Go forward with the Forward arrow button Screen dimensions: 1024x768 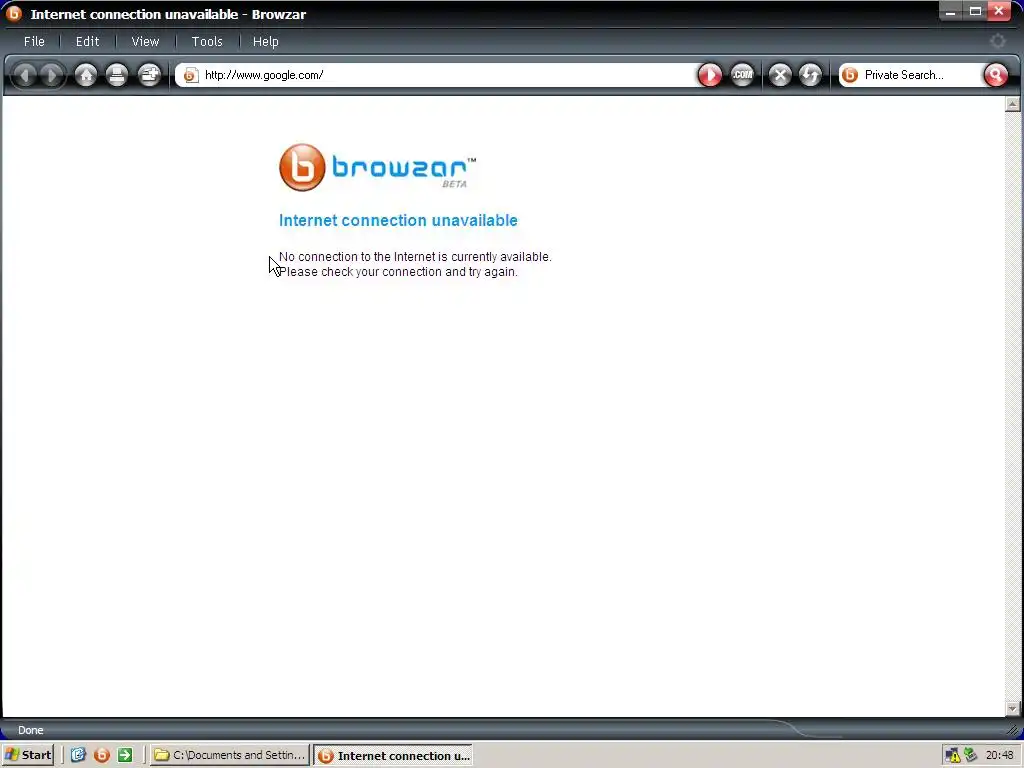[x=52, y=75]
